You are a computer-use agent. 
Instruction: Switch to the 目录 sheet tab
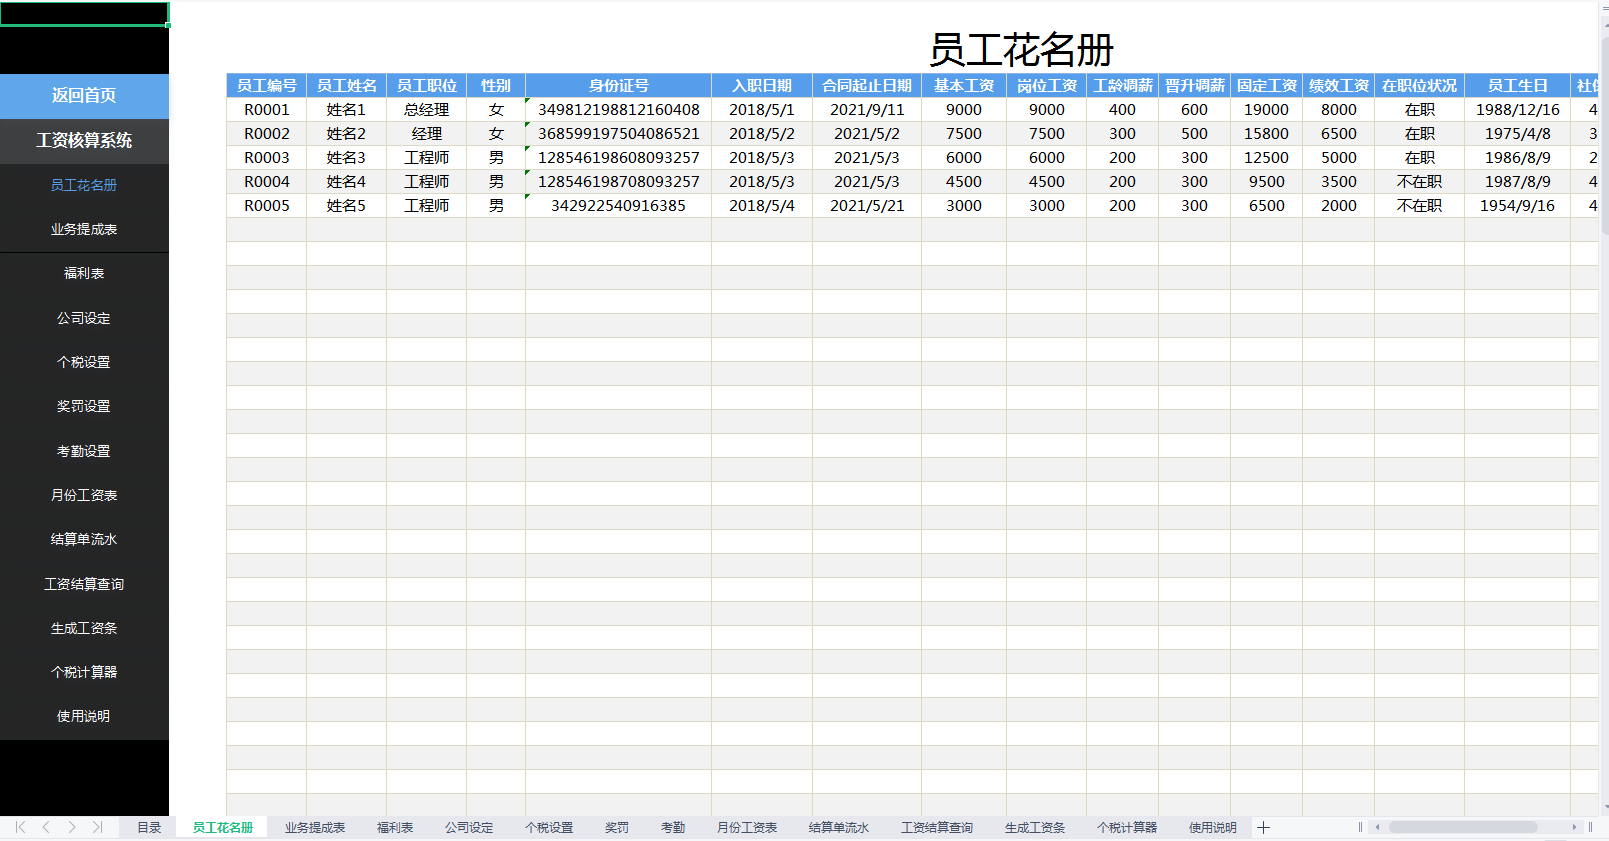pyautogui.click(x=149, y=827)
